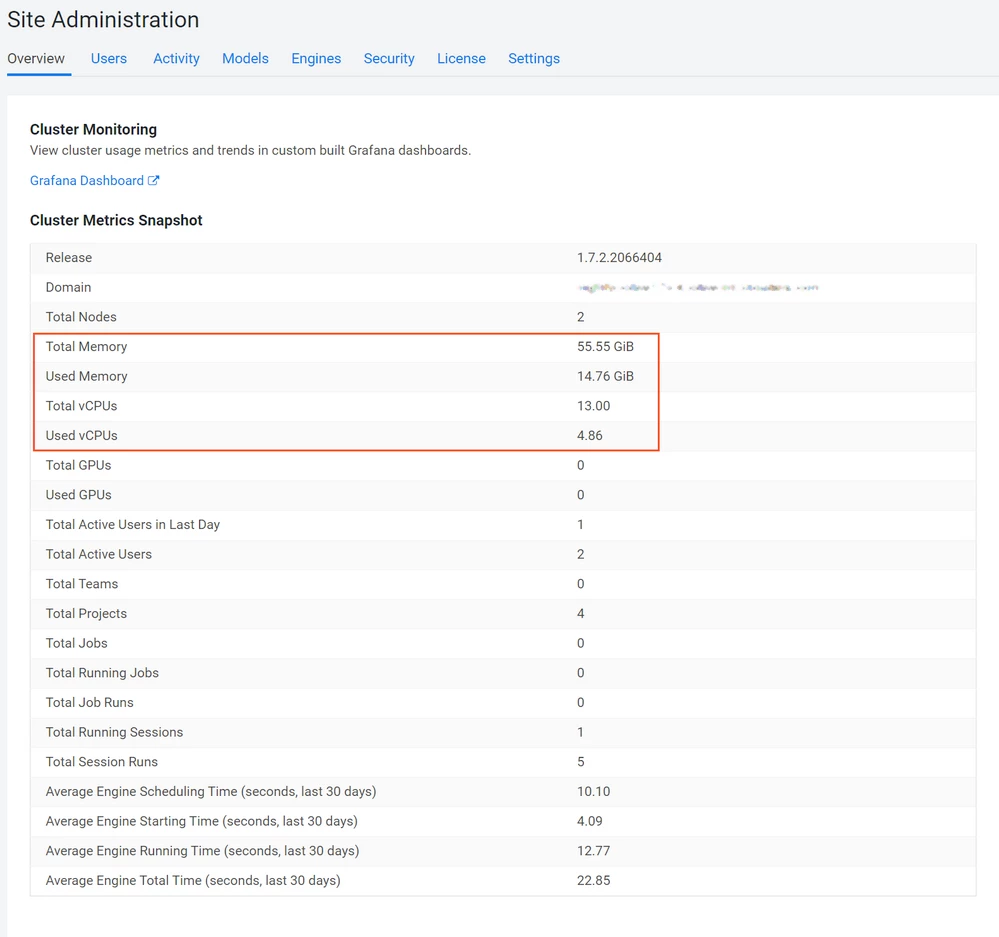Open the Users tab
Viewport: 999px width, 937px height.
pos(109,59)
